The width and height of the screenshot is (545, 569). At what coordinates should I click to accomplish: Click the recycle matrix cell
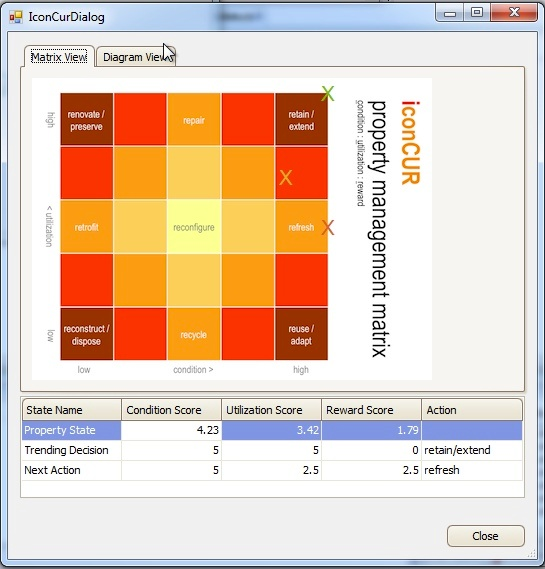coord(194,334)
